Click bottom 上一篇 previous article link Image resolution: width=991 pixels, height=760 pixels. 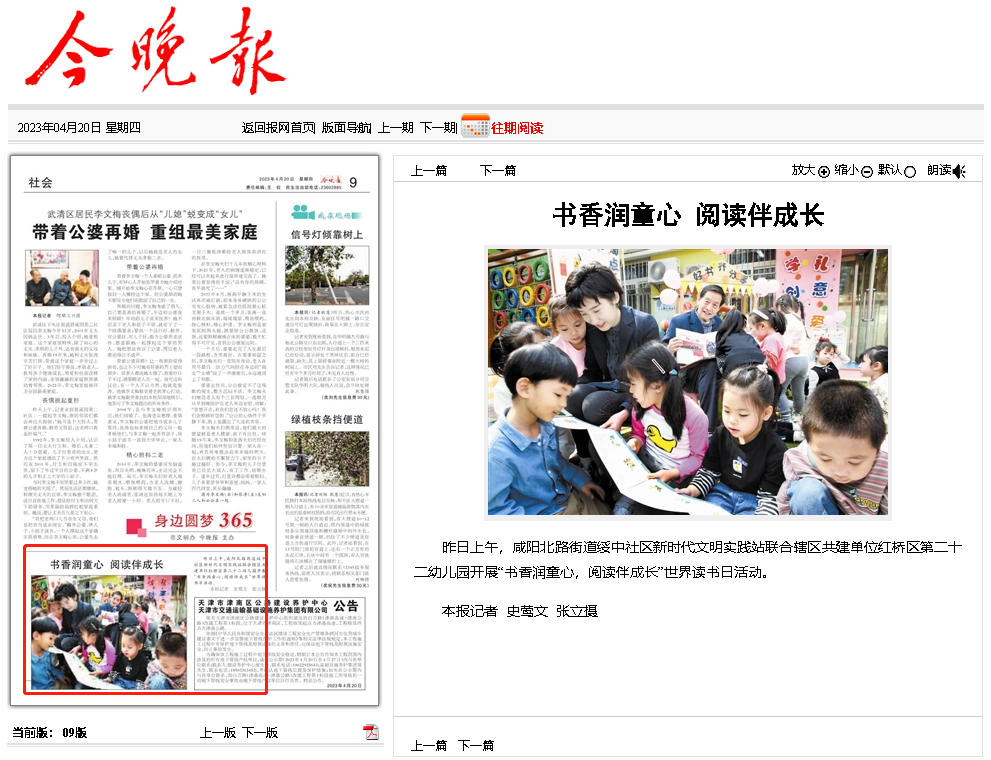click(x=427, y=744)
